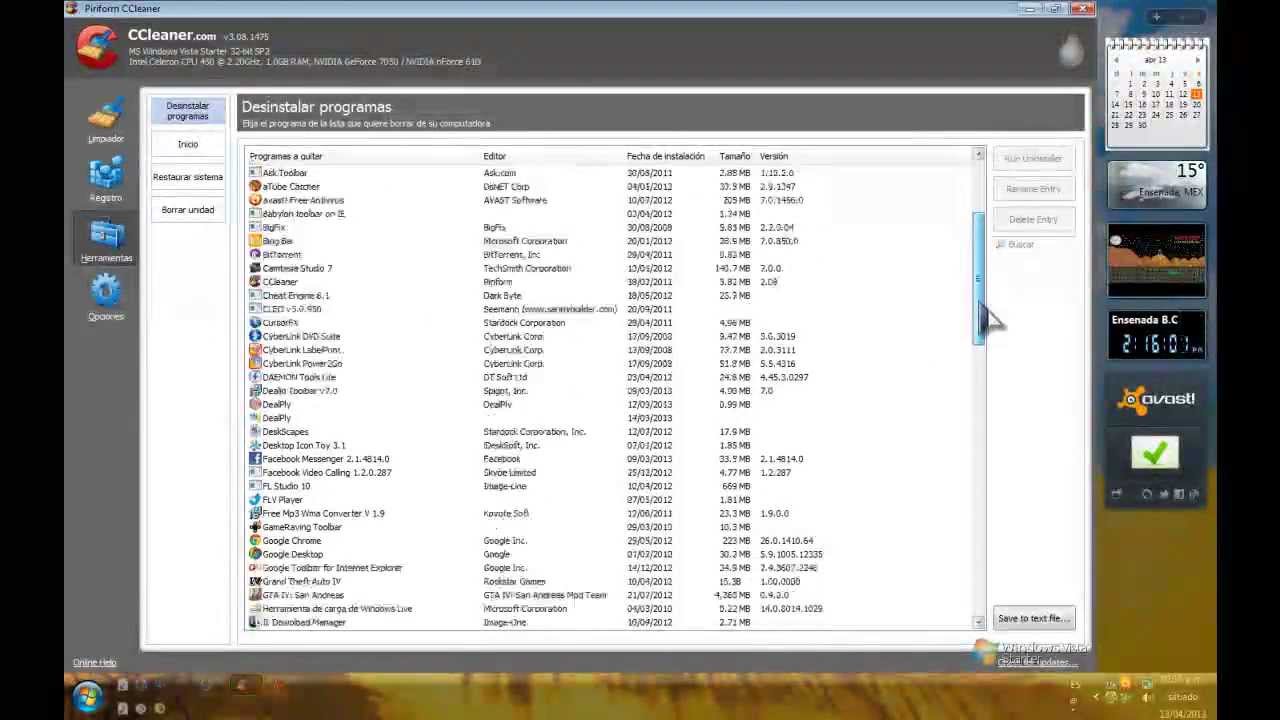Click the TechSmith Corporation editor cell
Image resolution: width=1280 pixels, height=720 pixels.
pyautogui.click(x=527, y=268)
